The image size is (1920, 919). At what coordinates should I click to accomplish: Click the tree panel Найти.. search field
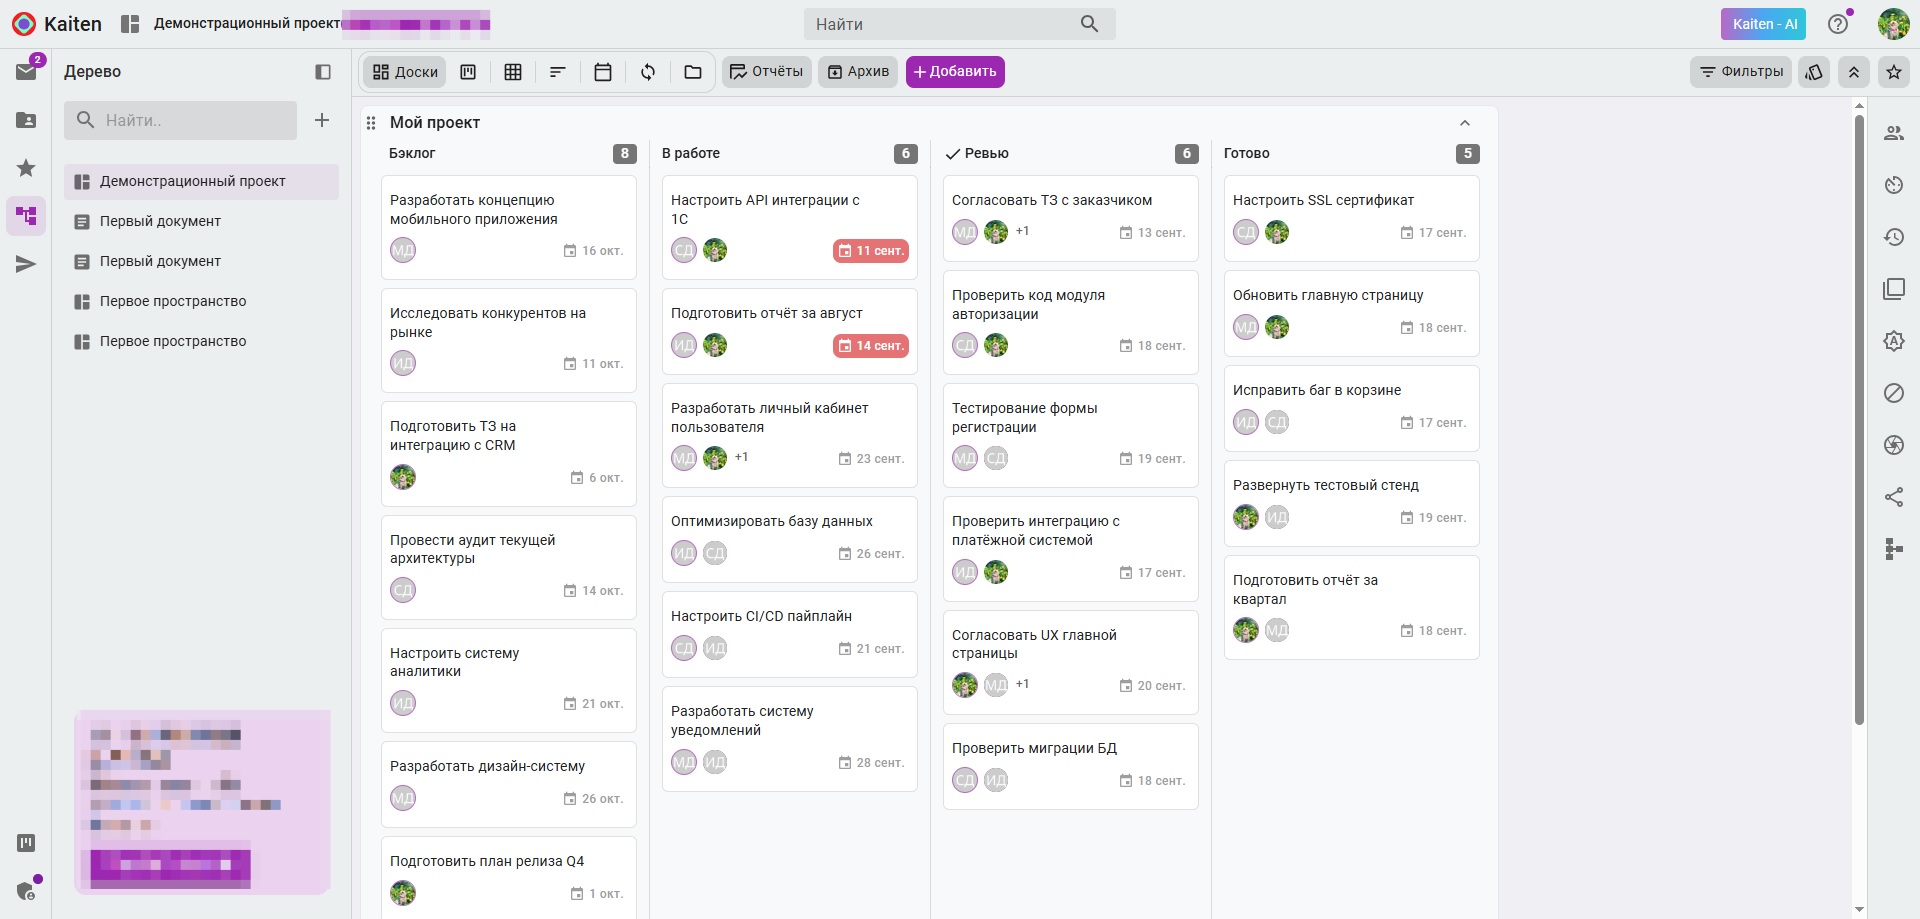tap(180, 120)
